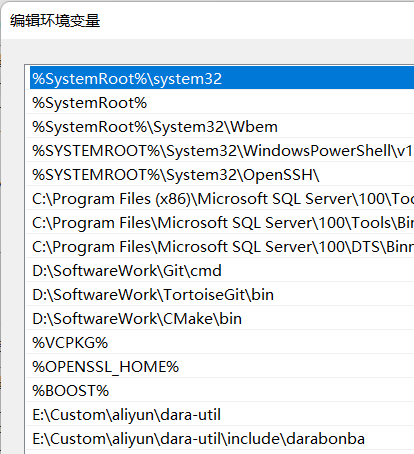Screen dimensions: 414x454
Task: Pick the %VCPKG% variable entry
Action: [220, 342]
